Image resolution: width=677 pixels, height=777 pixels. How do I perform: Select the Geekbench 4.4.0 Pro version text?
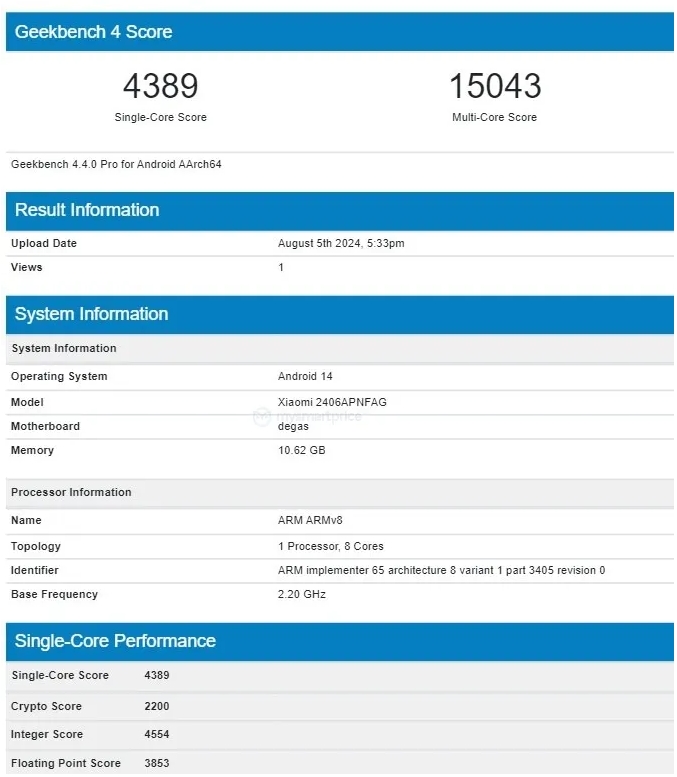(x=116, y=164)
